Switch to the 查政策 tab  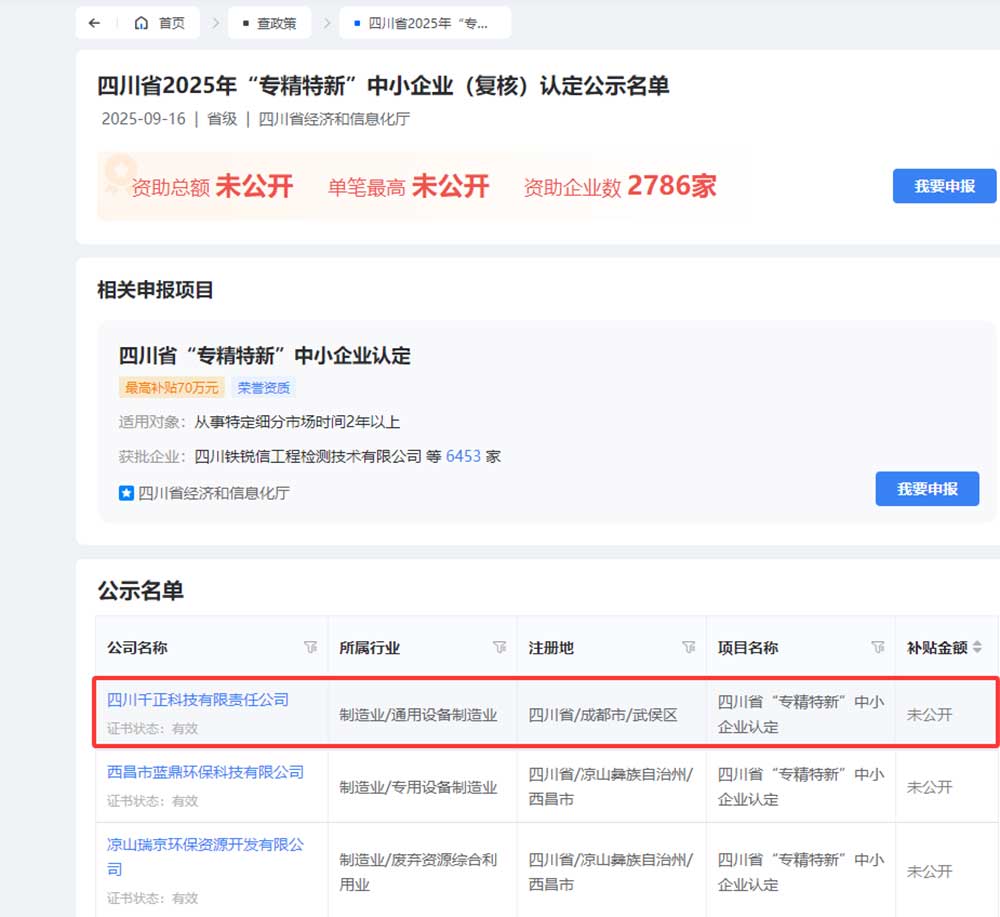(269, 23)
